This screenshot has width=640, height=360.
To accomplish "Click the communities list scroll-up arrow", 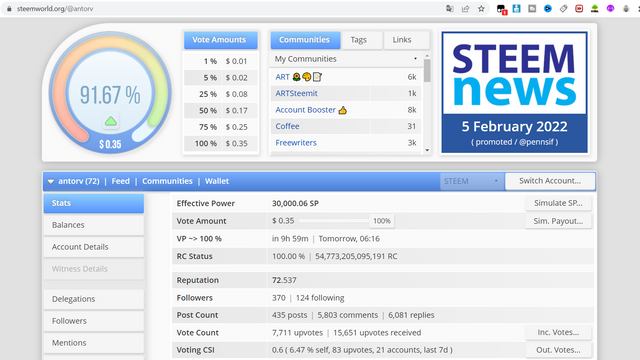I will 427,56.
